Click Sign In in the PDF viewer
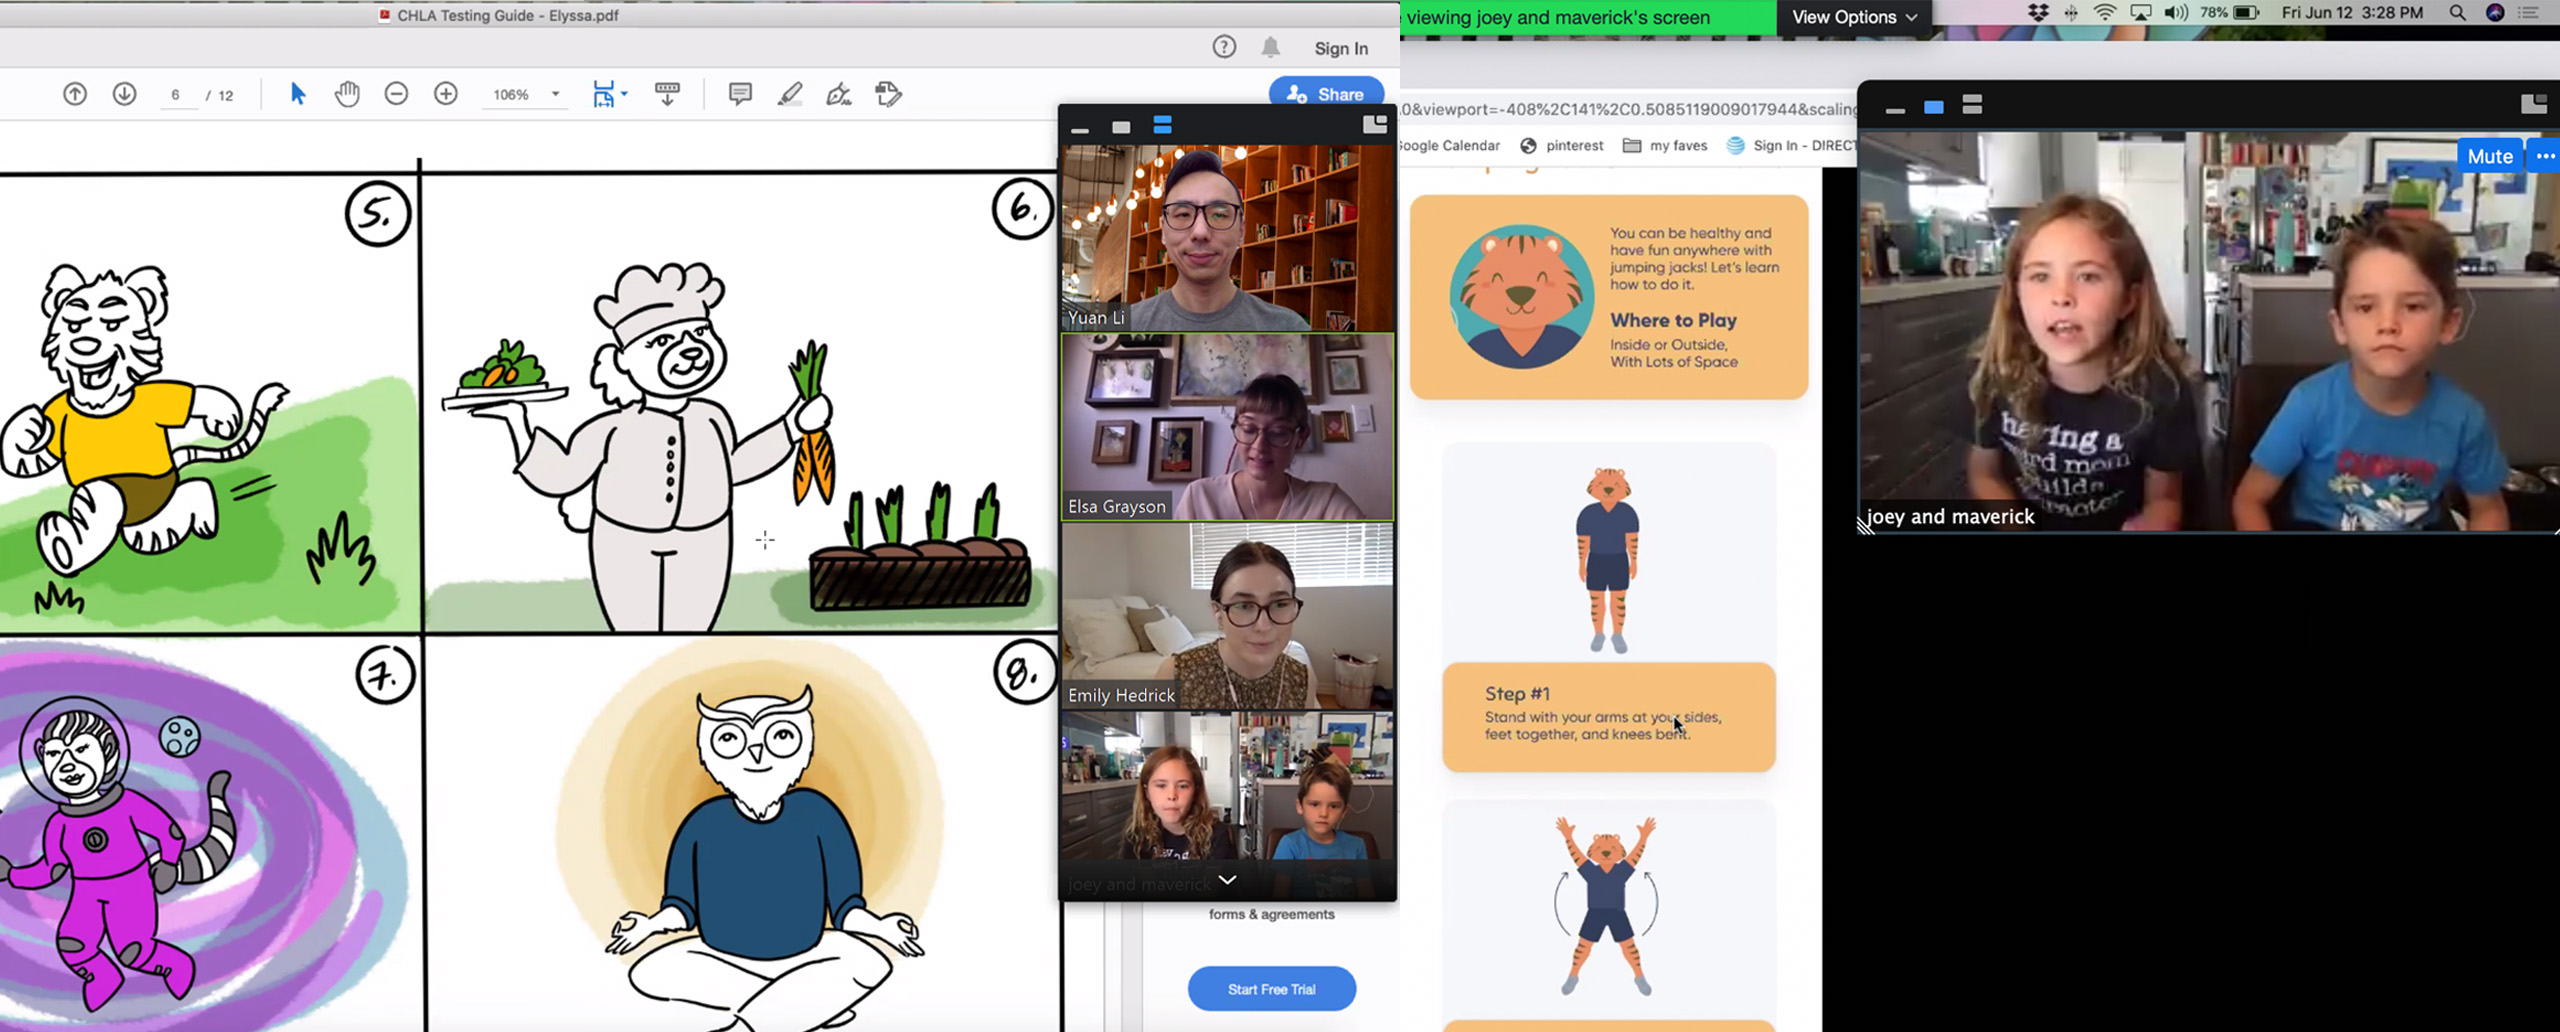 [x=1341, y=48]
